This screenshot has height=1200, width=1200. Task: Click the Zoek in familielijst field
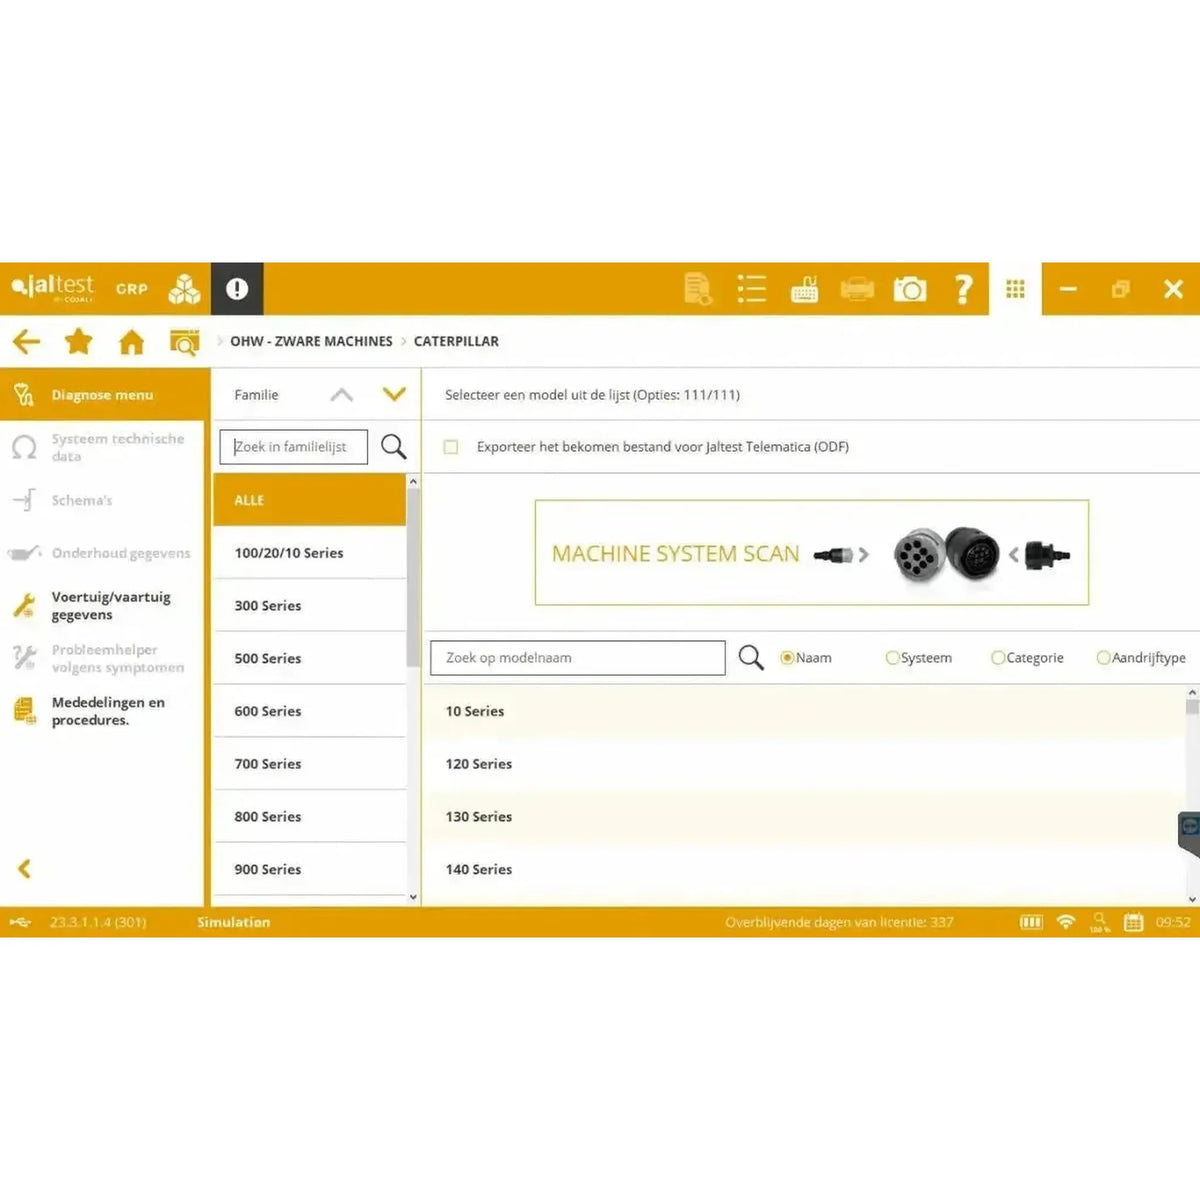coord(294,447)
